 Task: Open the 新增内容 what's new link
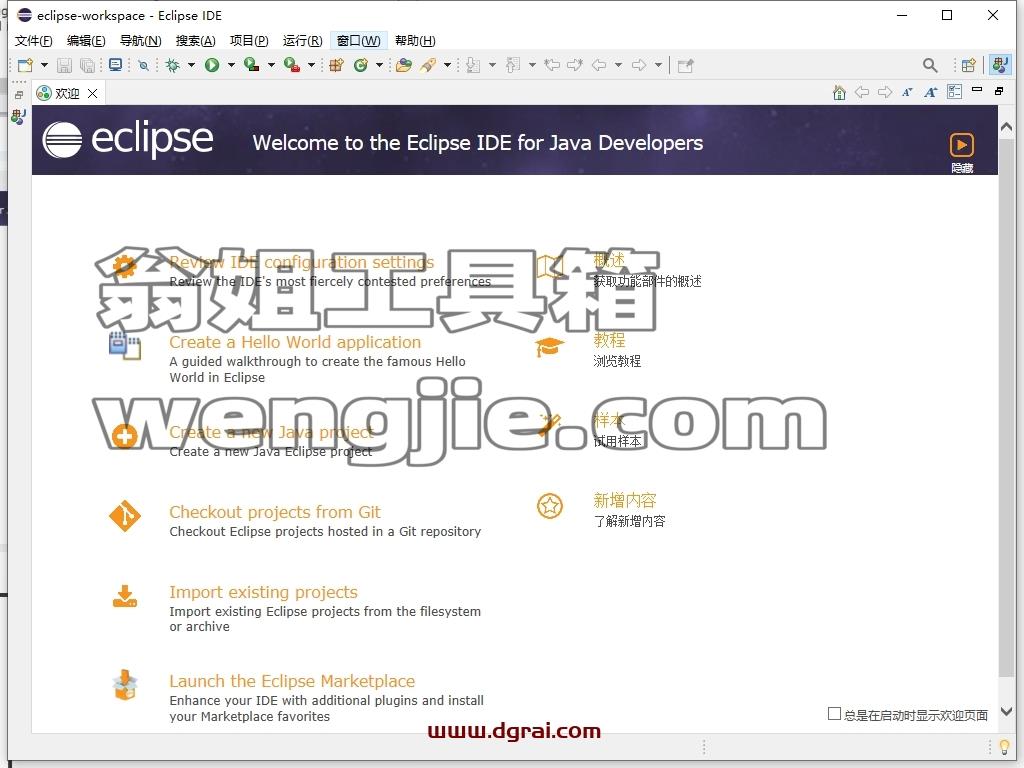(624, 501)
